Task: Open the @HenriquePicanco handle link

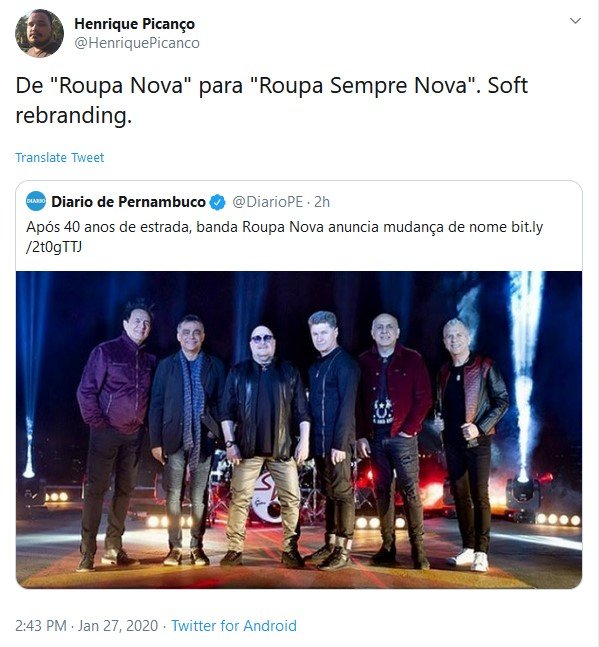Action: pyautogui.click(x=137, y=43)
